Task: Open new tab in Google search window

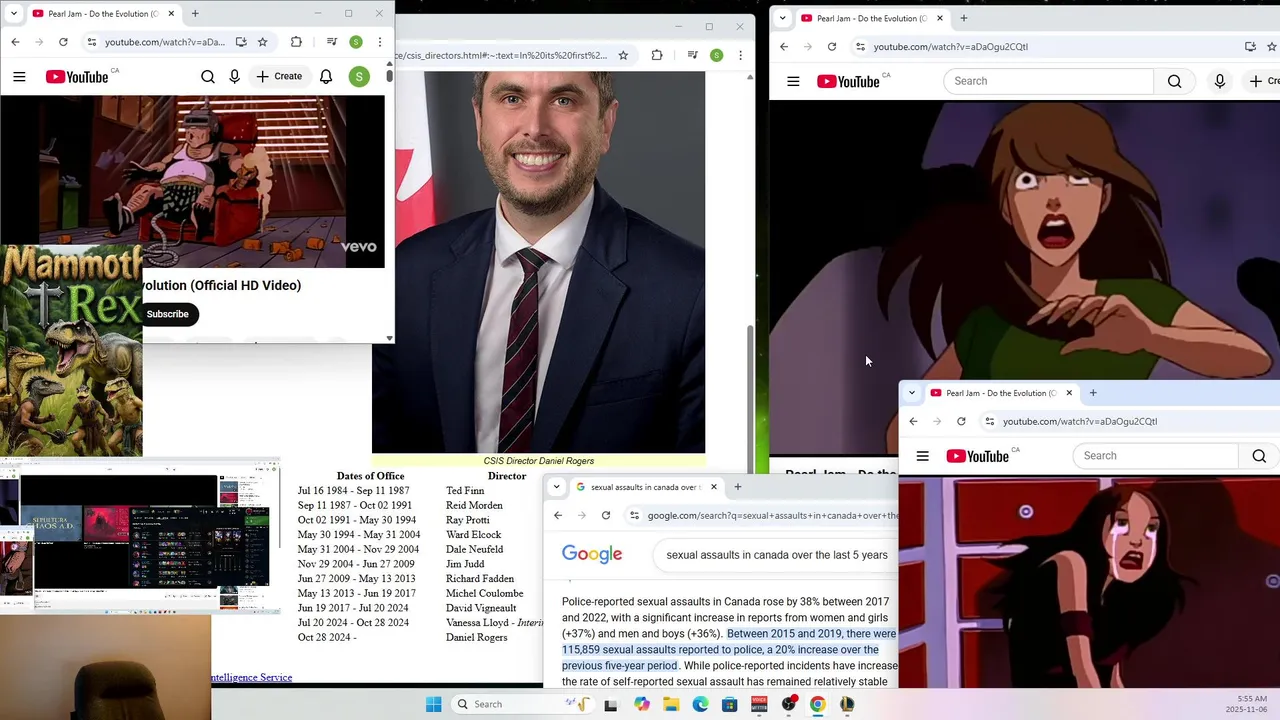Action: pyautogui.click(x=738, y=487)
